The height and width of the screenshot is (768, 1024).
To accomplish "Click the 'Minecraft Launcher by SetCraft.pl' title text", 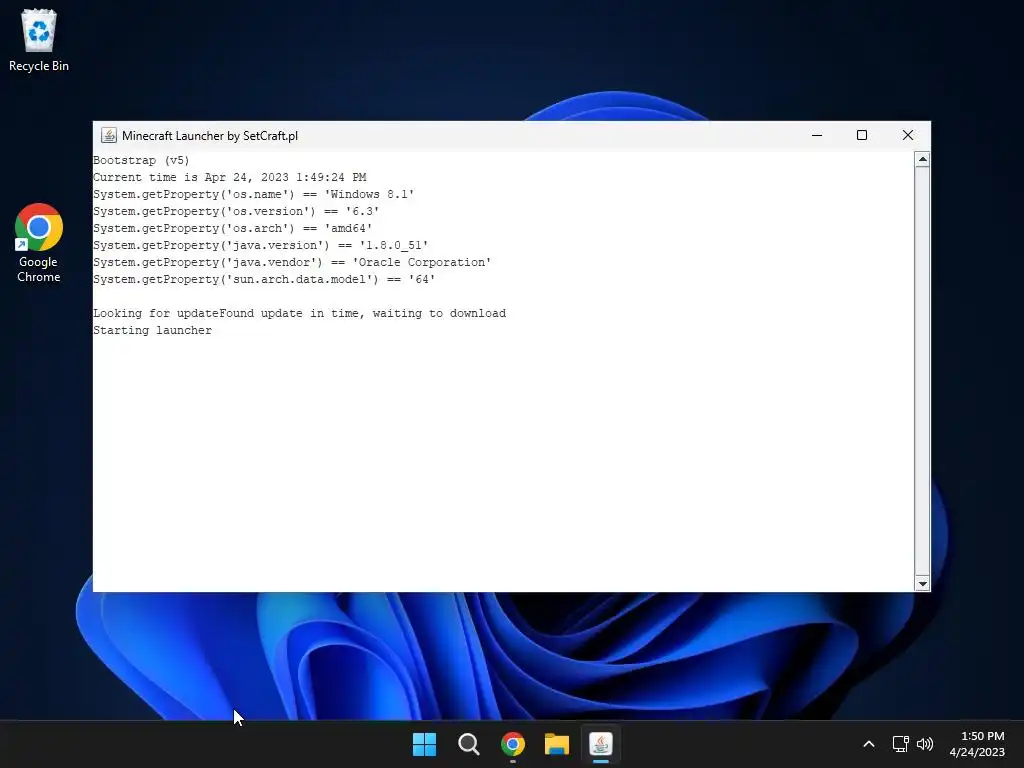I will (210, 136).
